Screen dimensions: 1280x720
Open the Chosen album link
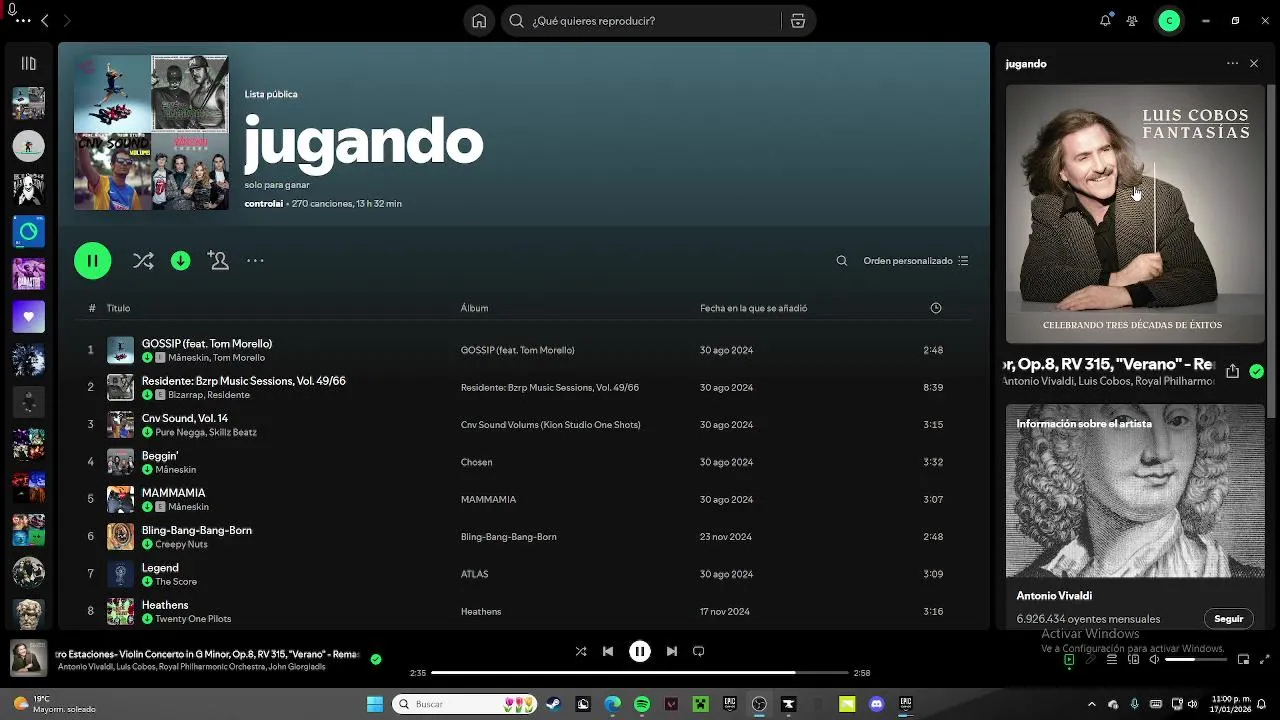point(476,462)
